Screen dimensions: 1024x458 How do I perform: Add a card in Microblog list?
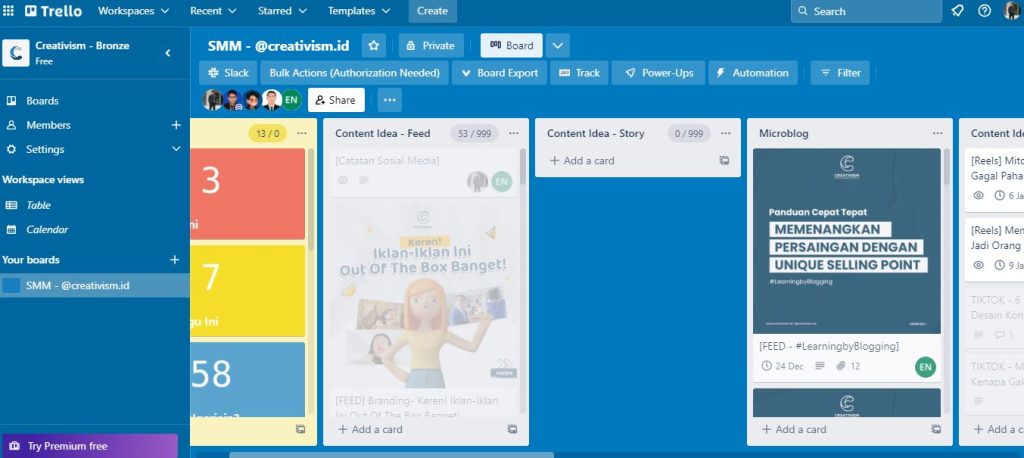tap(794, 429)
